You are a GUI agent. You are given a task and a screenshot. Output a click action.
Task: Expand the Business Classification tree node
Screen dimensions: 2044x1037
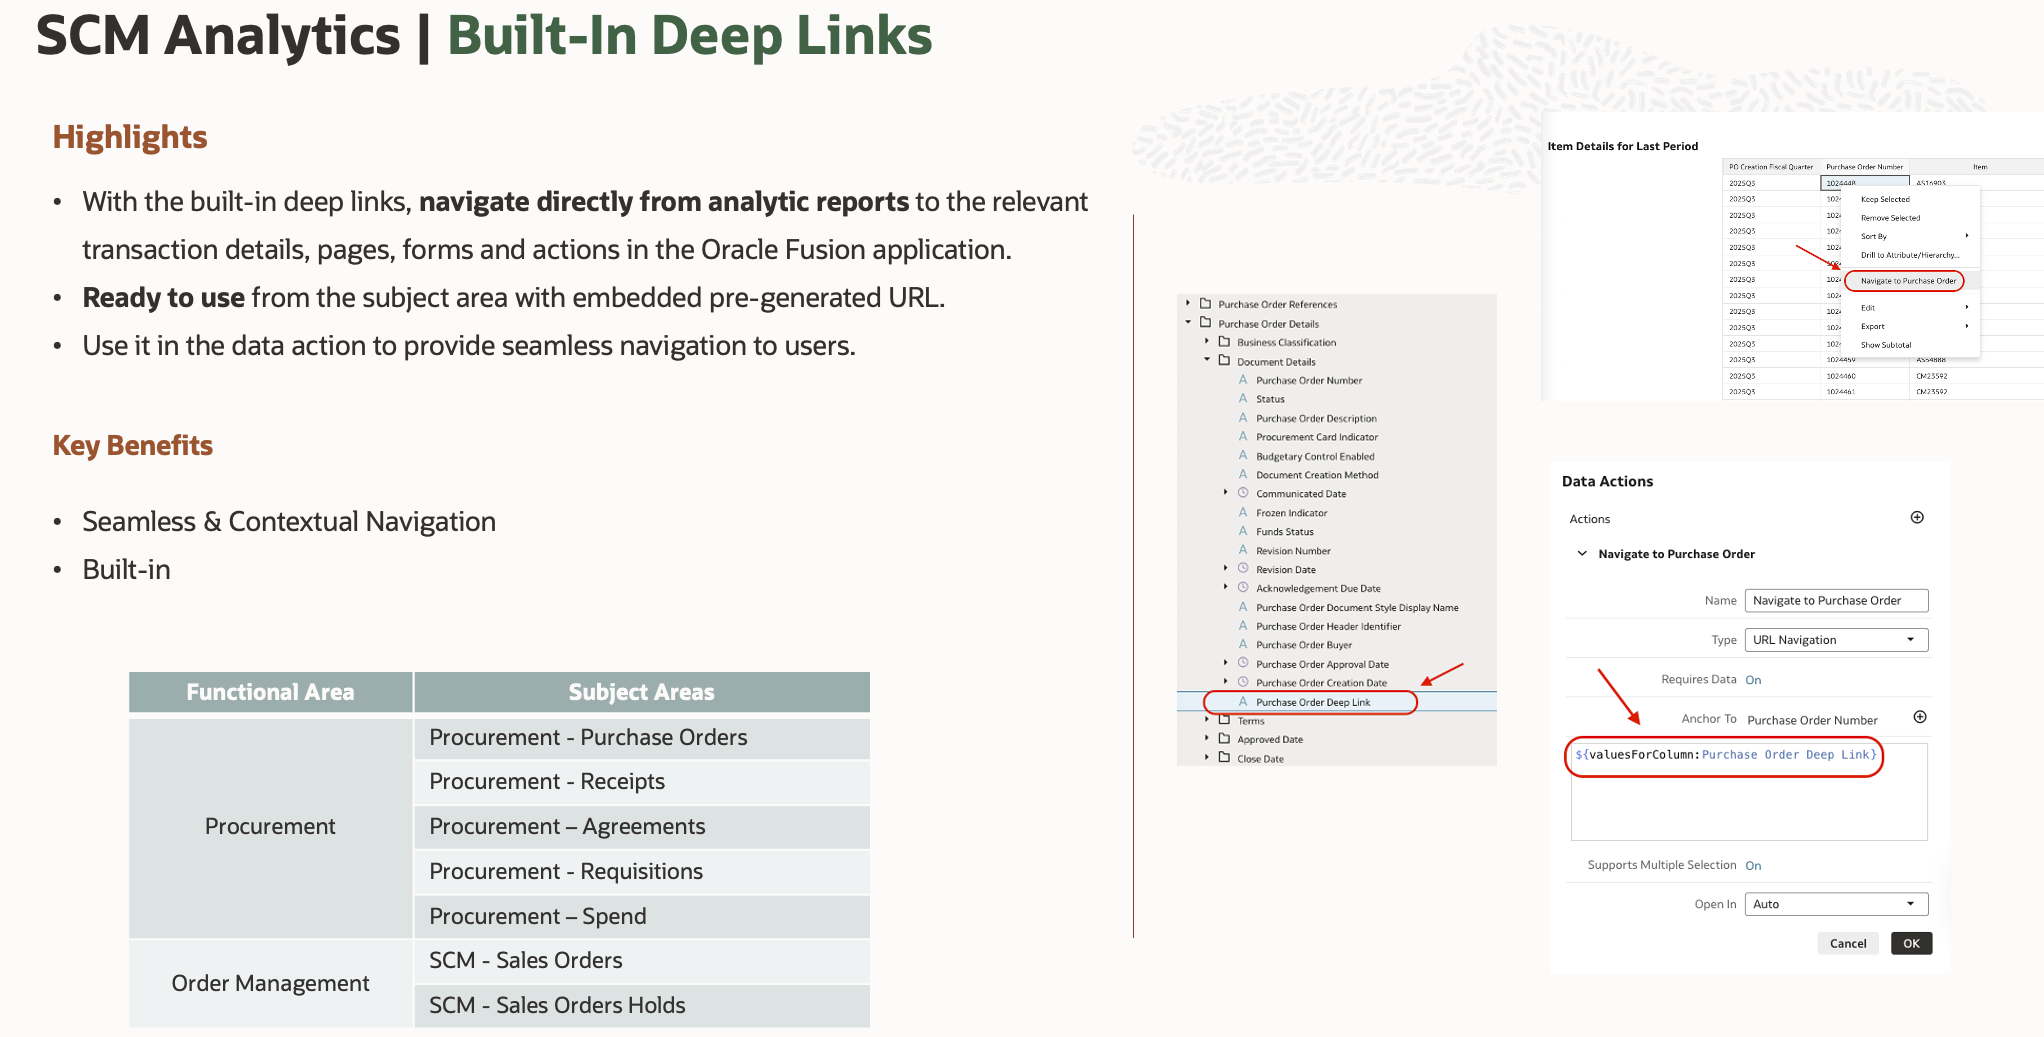tap(1207, 341)
